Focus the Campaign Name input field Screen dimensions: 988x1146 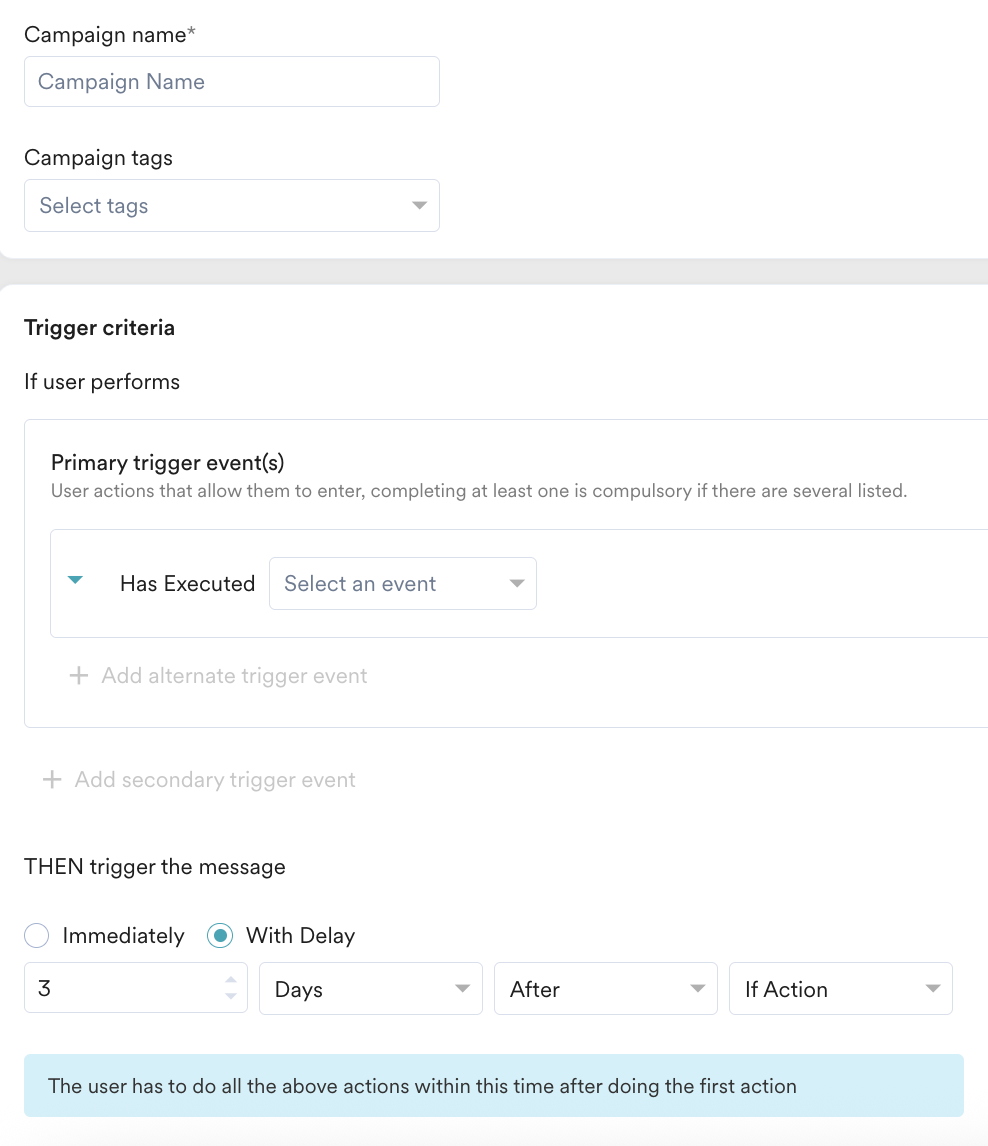232,82
